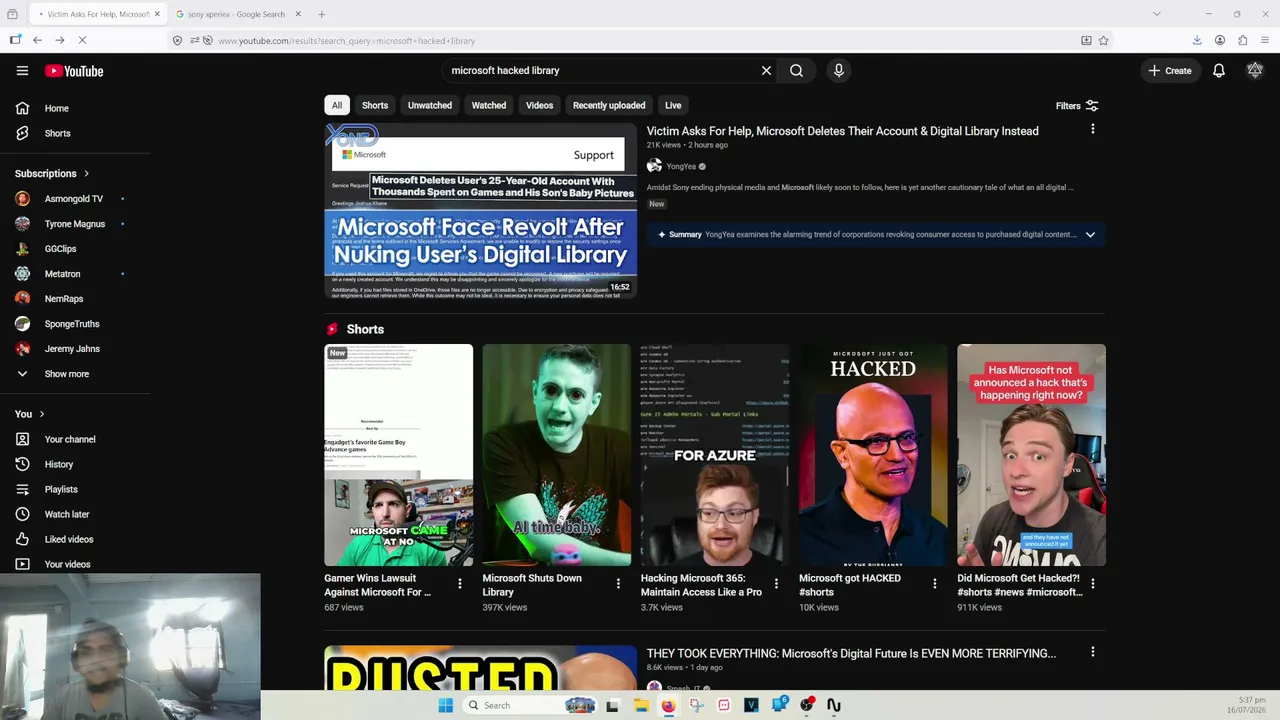Screen dimensions: 1280x720
Task: Open 'THEY TOOK EVERYTHING' video title
Action: tap(851, 653)
